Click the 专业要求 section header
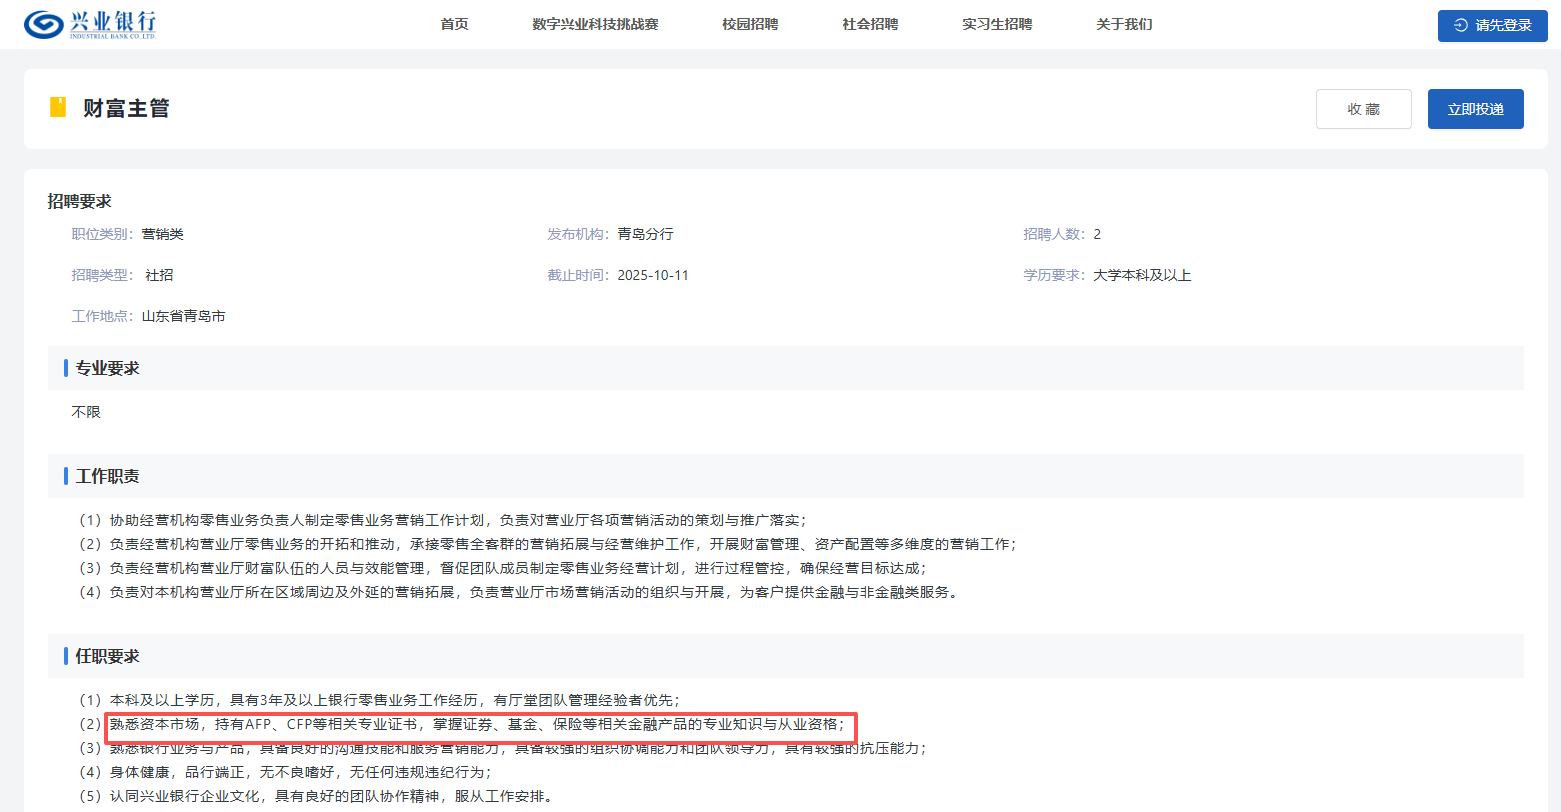This screenshot has width=1561, height=812. coord(108,368)
